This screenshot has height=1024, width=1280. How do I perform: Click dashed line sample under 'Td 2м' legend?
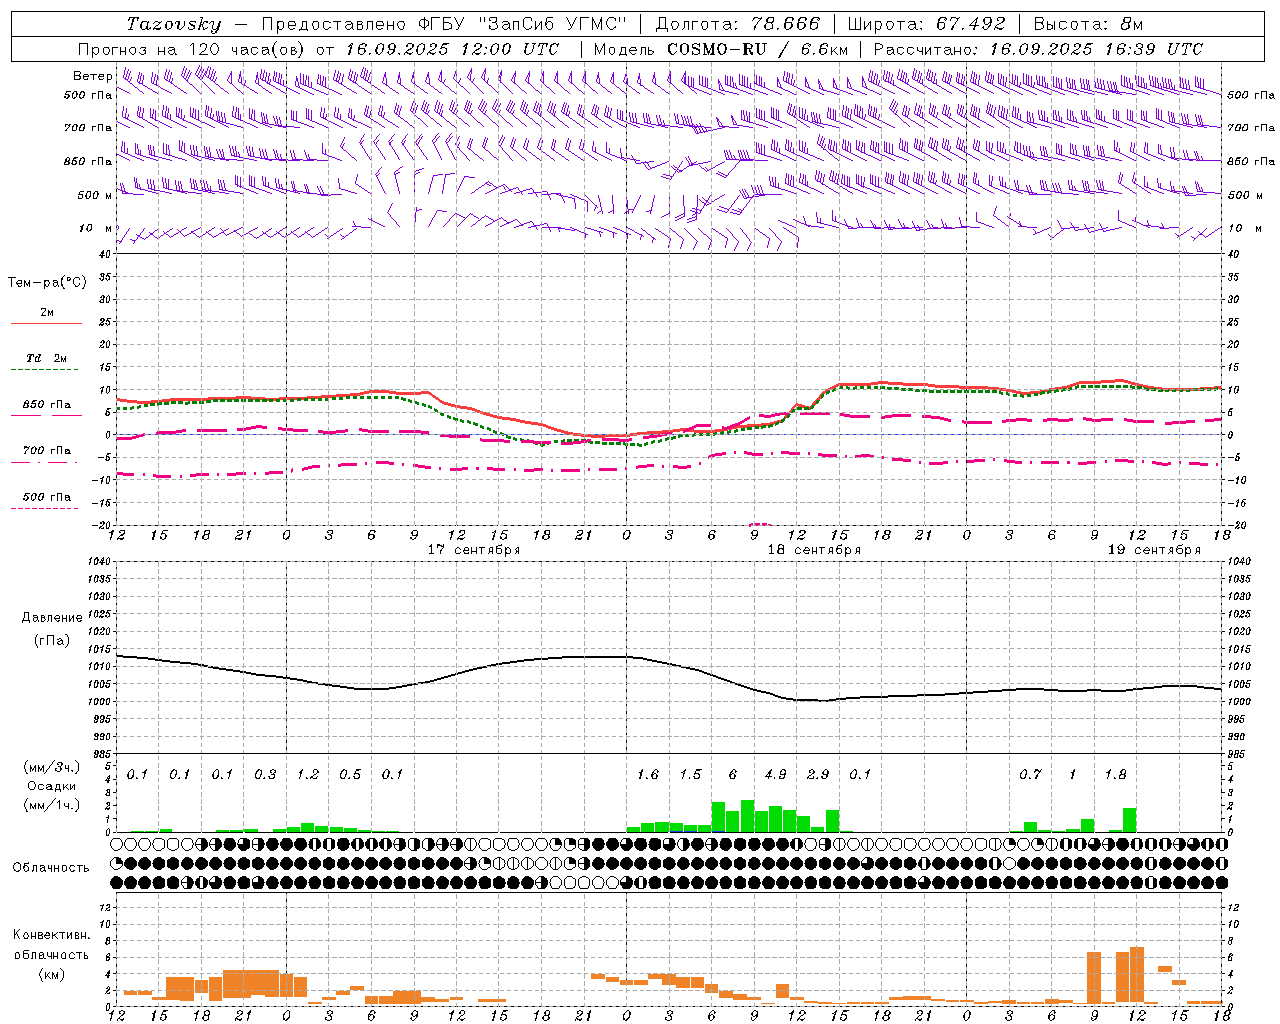click(x=44, y=370)
